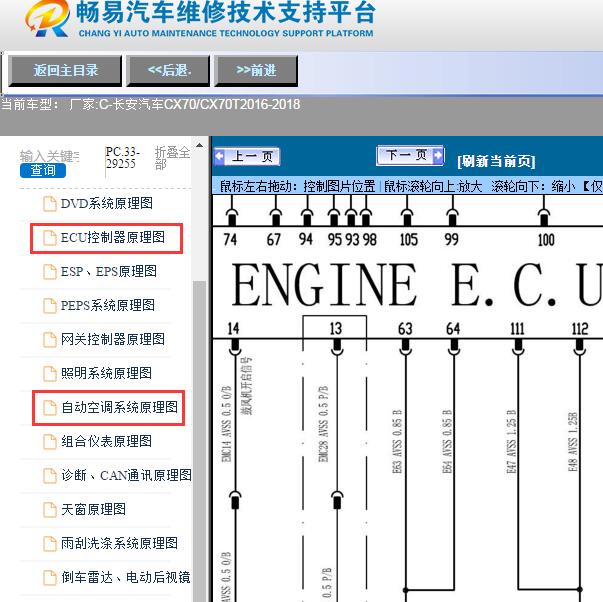Image resolution: width=603 pixels, height=602 pixels.
Task: Go back with the <<后退 button
Action: point(168,70)
